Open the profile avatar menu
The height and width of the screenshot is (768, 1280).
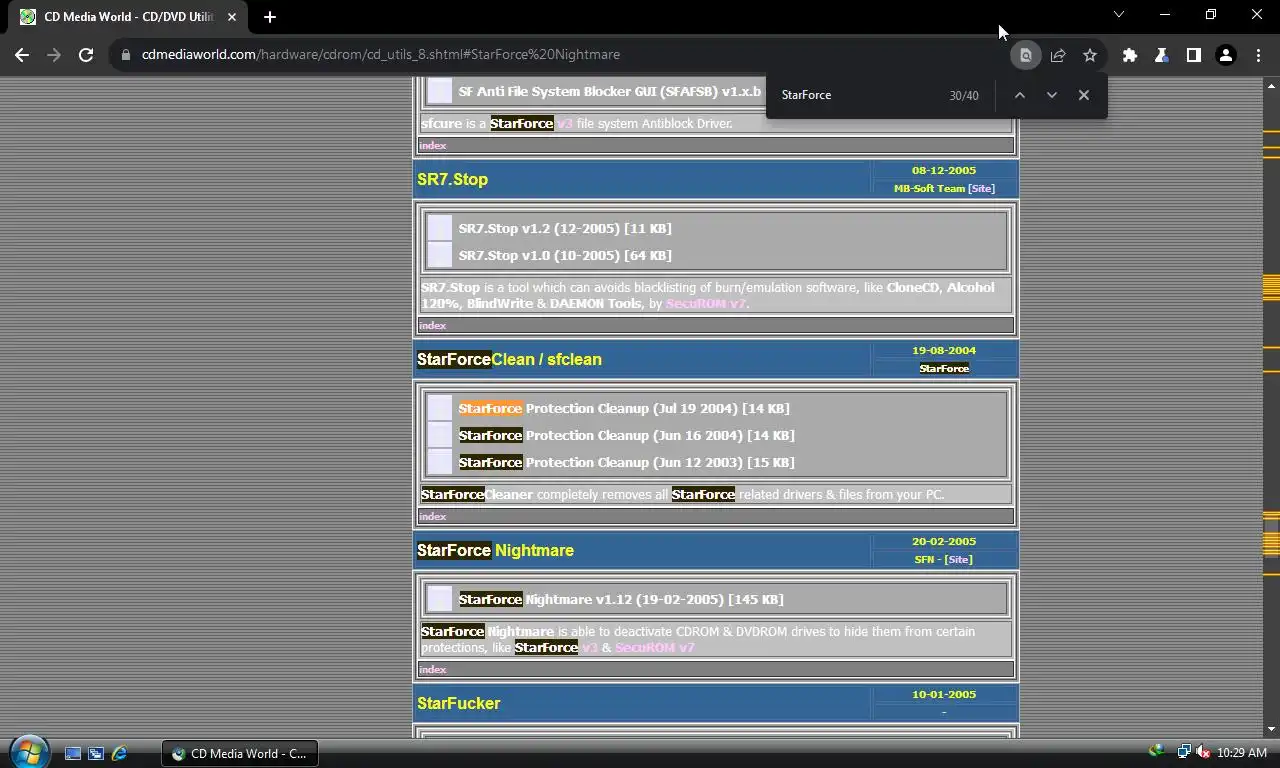pos(1225,55)
